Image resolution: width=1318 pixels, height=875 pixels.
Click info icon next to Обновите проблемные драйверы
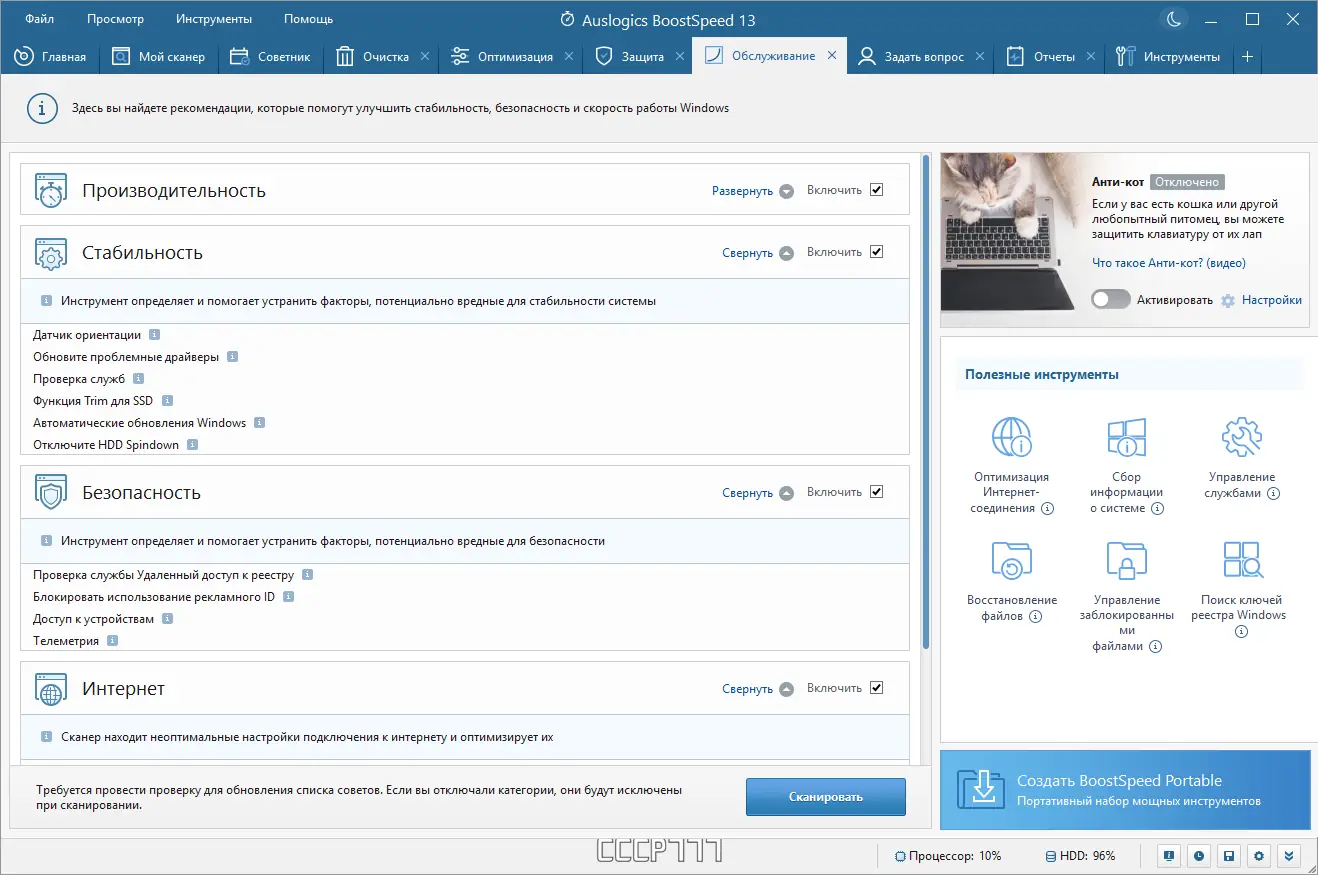[x=232, y=357]
